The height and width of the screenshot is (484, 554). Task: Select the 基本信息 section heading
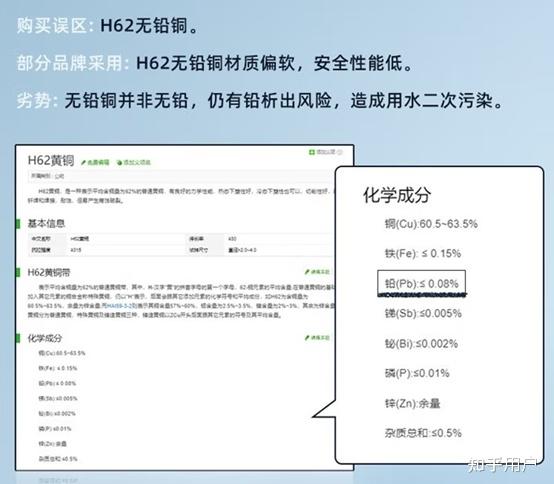[x=46, y=224]
